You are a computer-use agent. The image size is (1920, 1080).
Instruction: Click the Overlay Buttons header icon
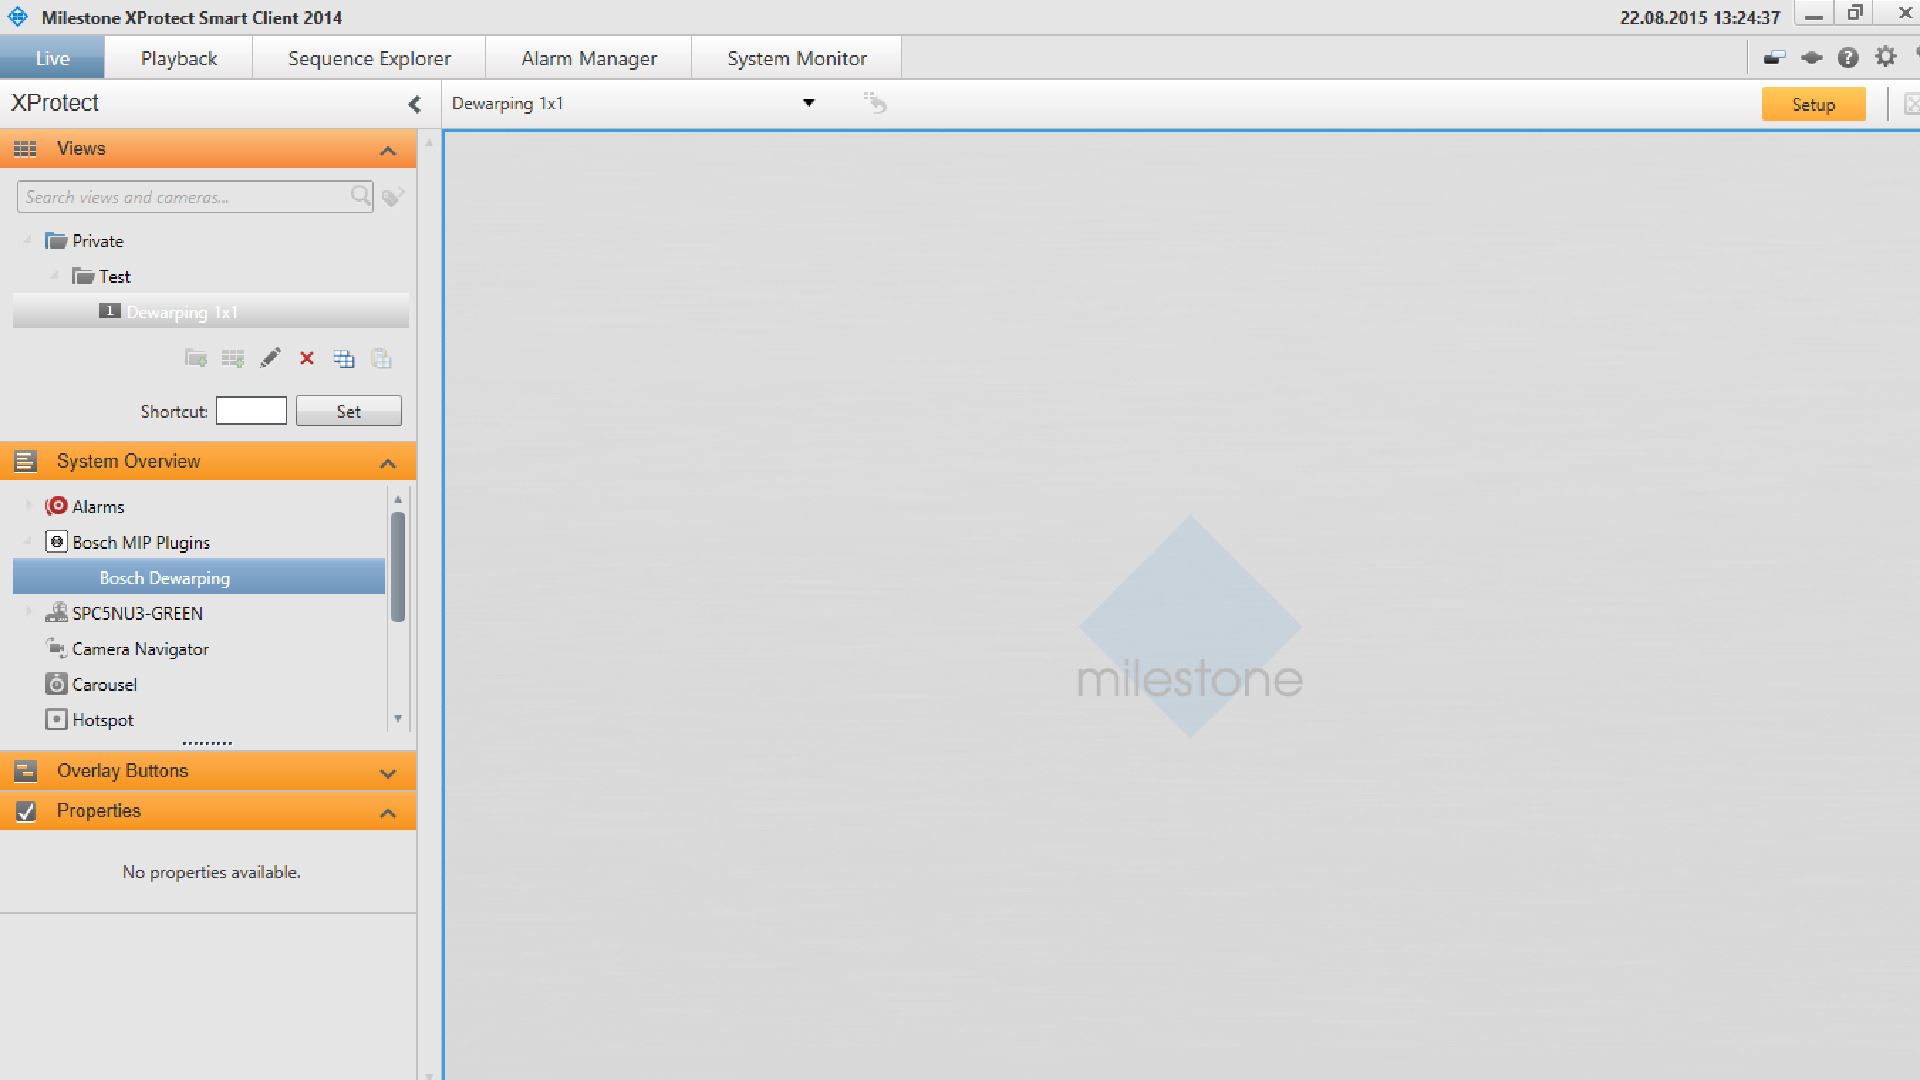click(x=25, y=771)
